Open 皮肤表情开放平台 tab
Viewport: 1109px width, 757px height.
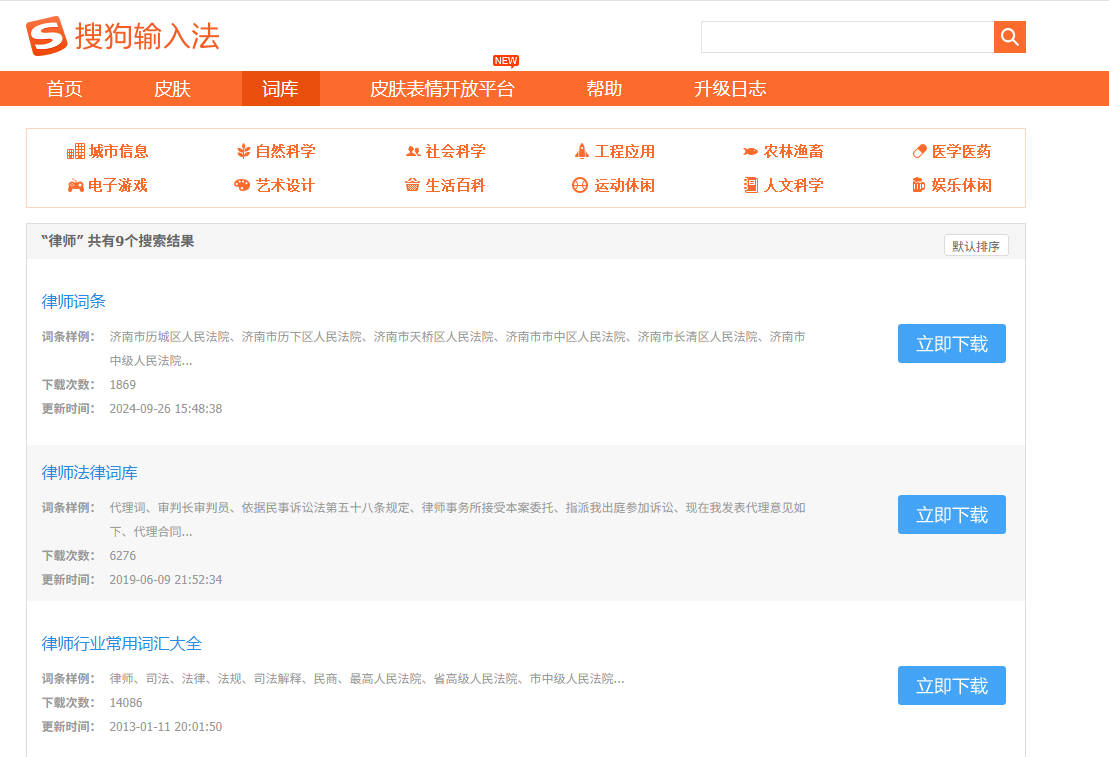click(x=442, y=88)
